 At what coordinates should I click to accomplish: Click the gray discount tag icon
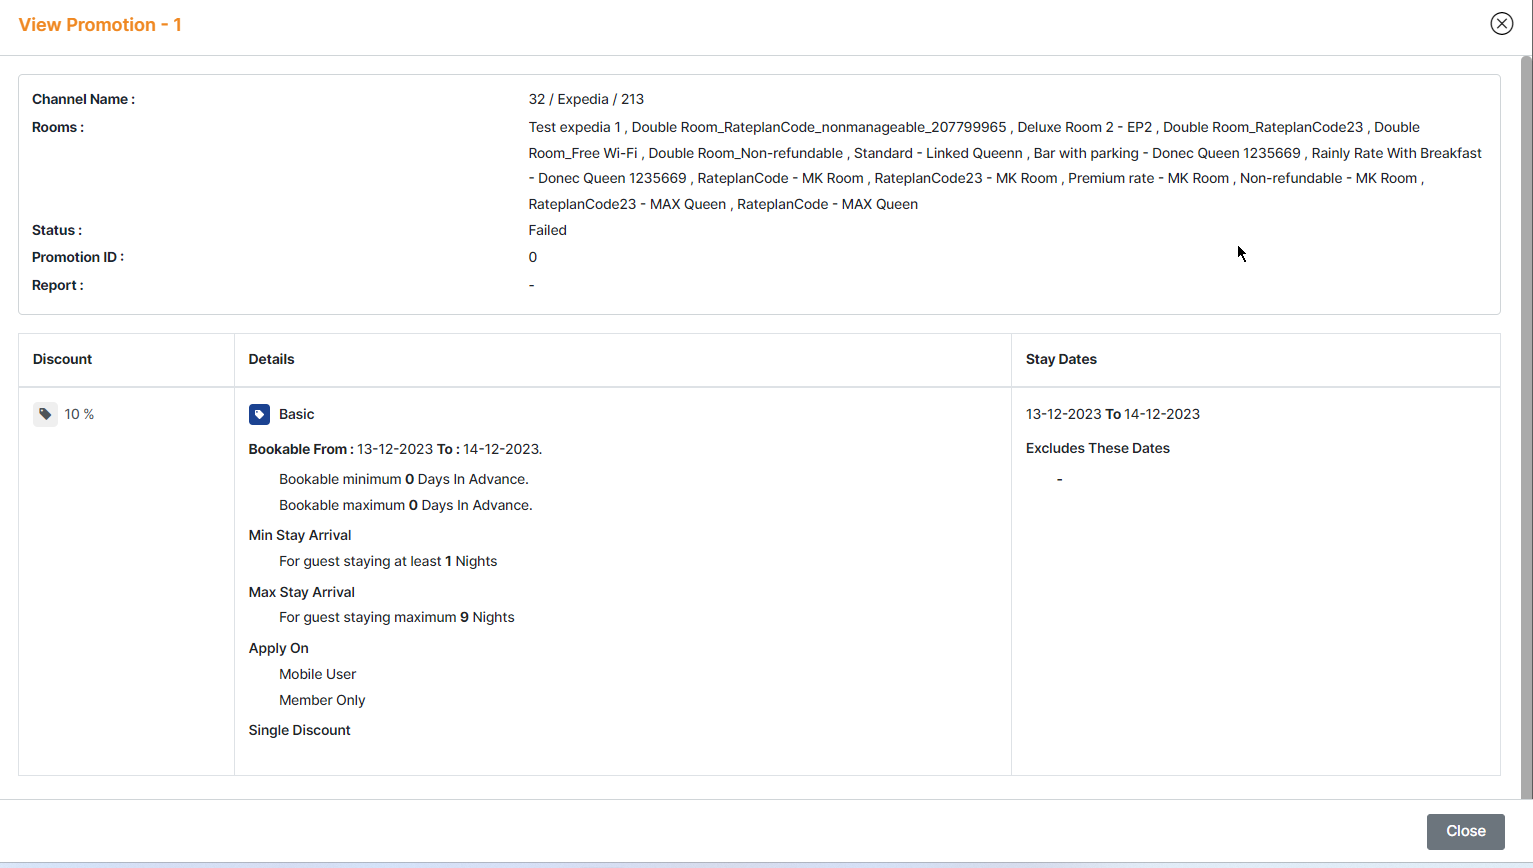[45, 414]
